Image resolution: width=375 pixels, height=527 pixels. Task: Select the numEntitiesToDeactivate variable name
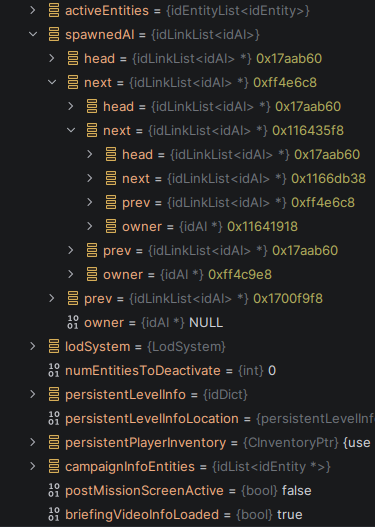click(x=143, y=371)
